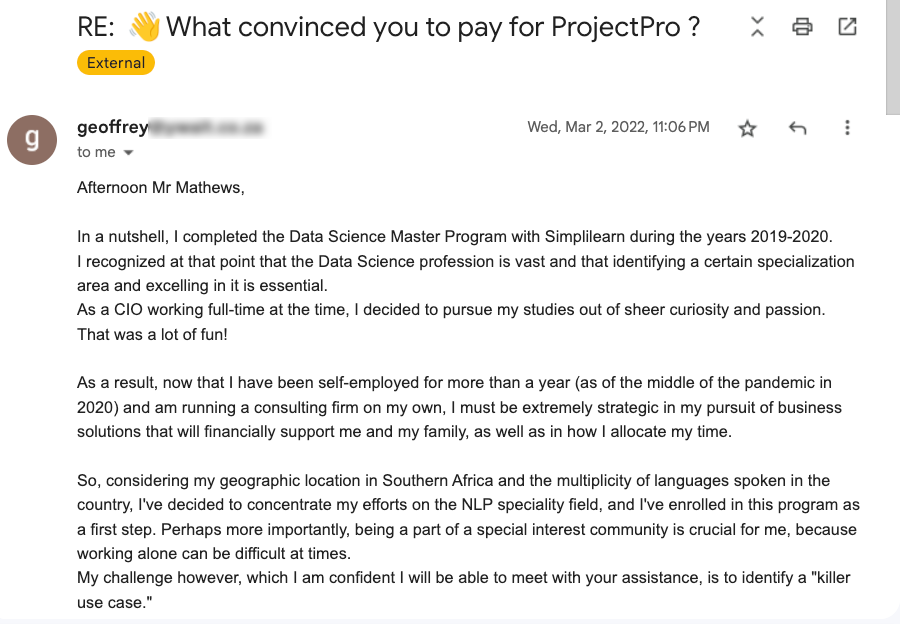This screenshot has width=900, height=624.
Task: Open the three-dot More options menu
Action: click(x=847, y=128)
